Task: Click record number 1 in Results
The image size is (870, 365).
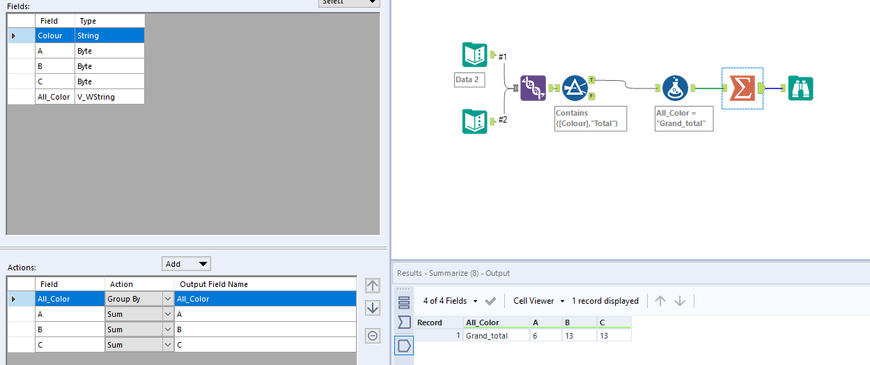Action: coord(439,335)
